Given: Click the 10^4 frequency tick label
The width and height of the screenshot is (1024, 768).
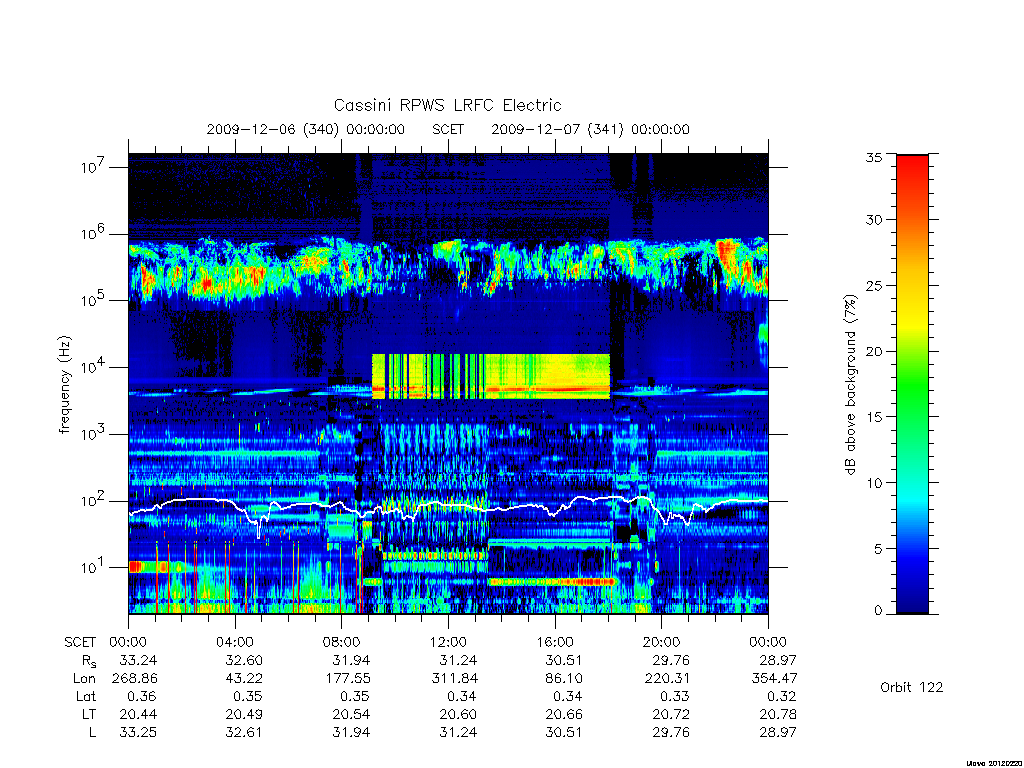Looking at the screenshot, I should click(93, 367).
